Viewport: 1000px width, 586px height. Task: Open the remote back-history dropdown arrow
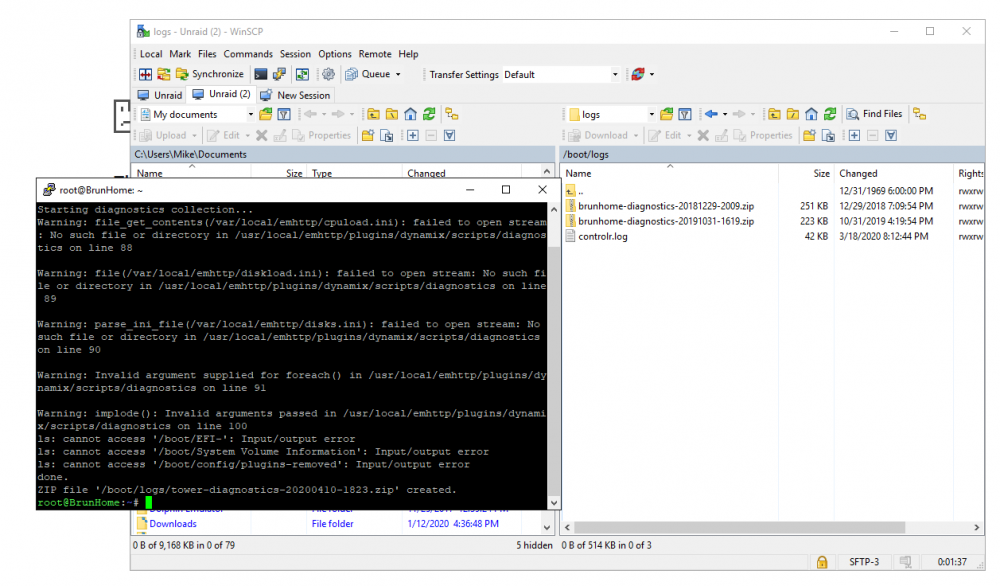coord(724,115)
